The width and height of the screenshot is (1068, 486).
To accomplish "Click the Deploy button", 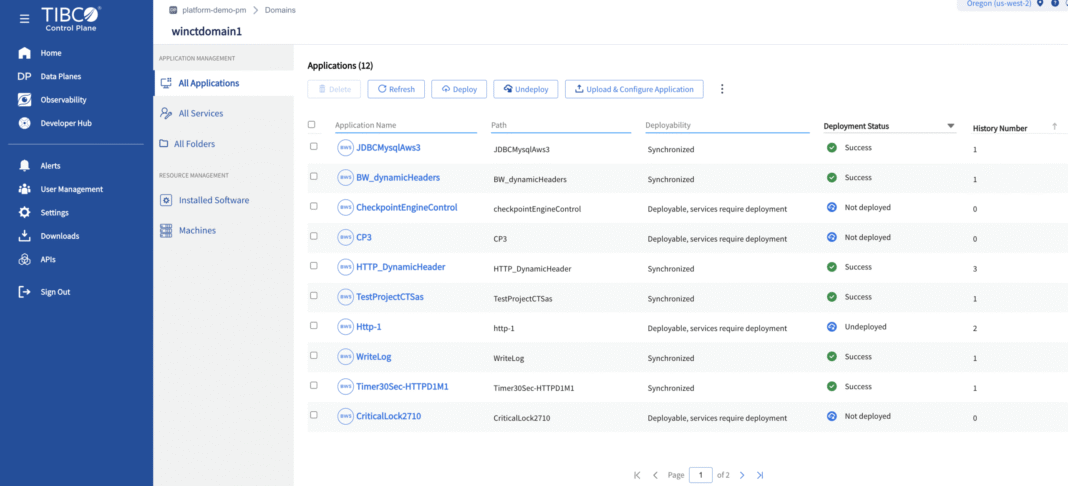I will click(x=459, y=89).
